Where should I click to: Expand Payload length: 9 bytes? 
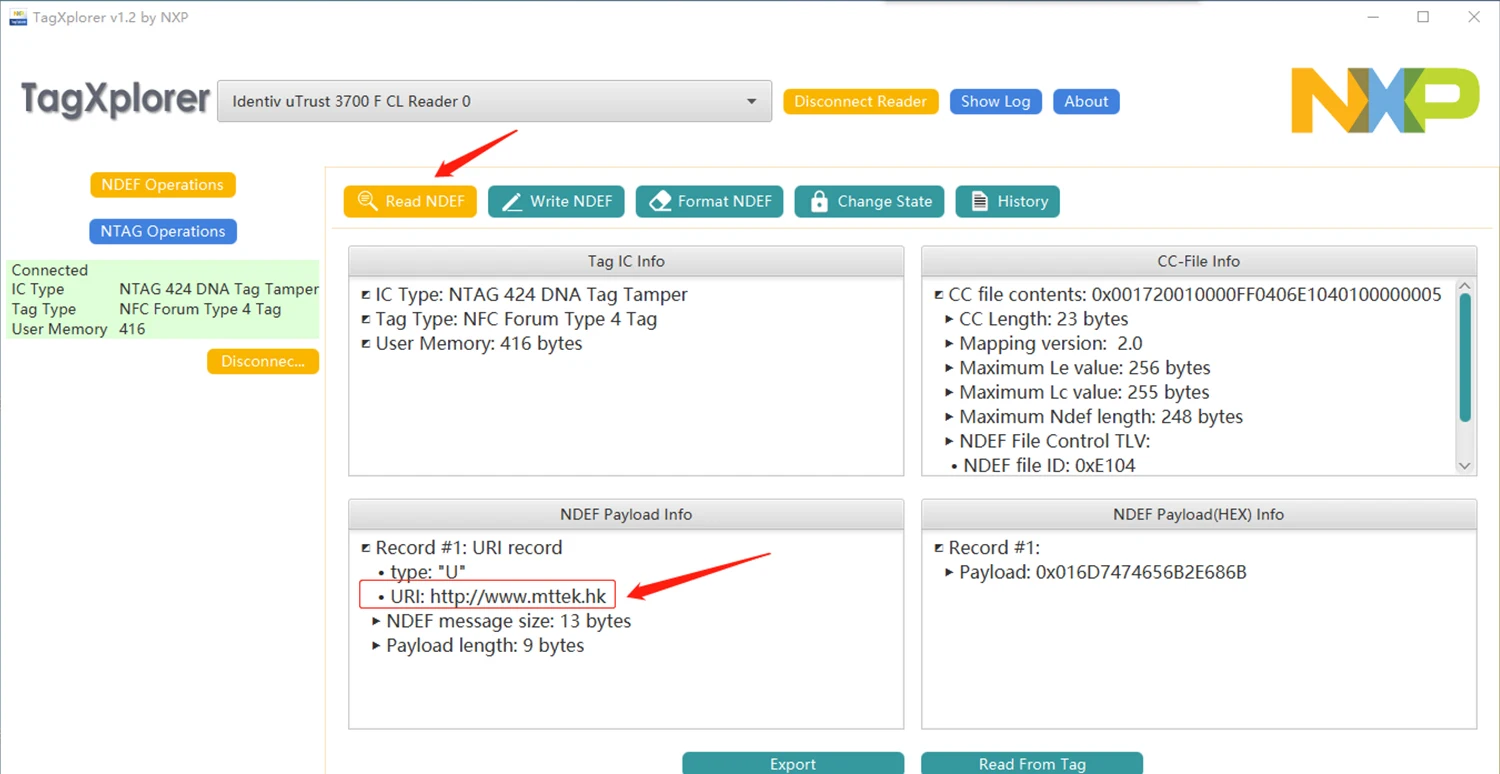[x=377, y=645]
